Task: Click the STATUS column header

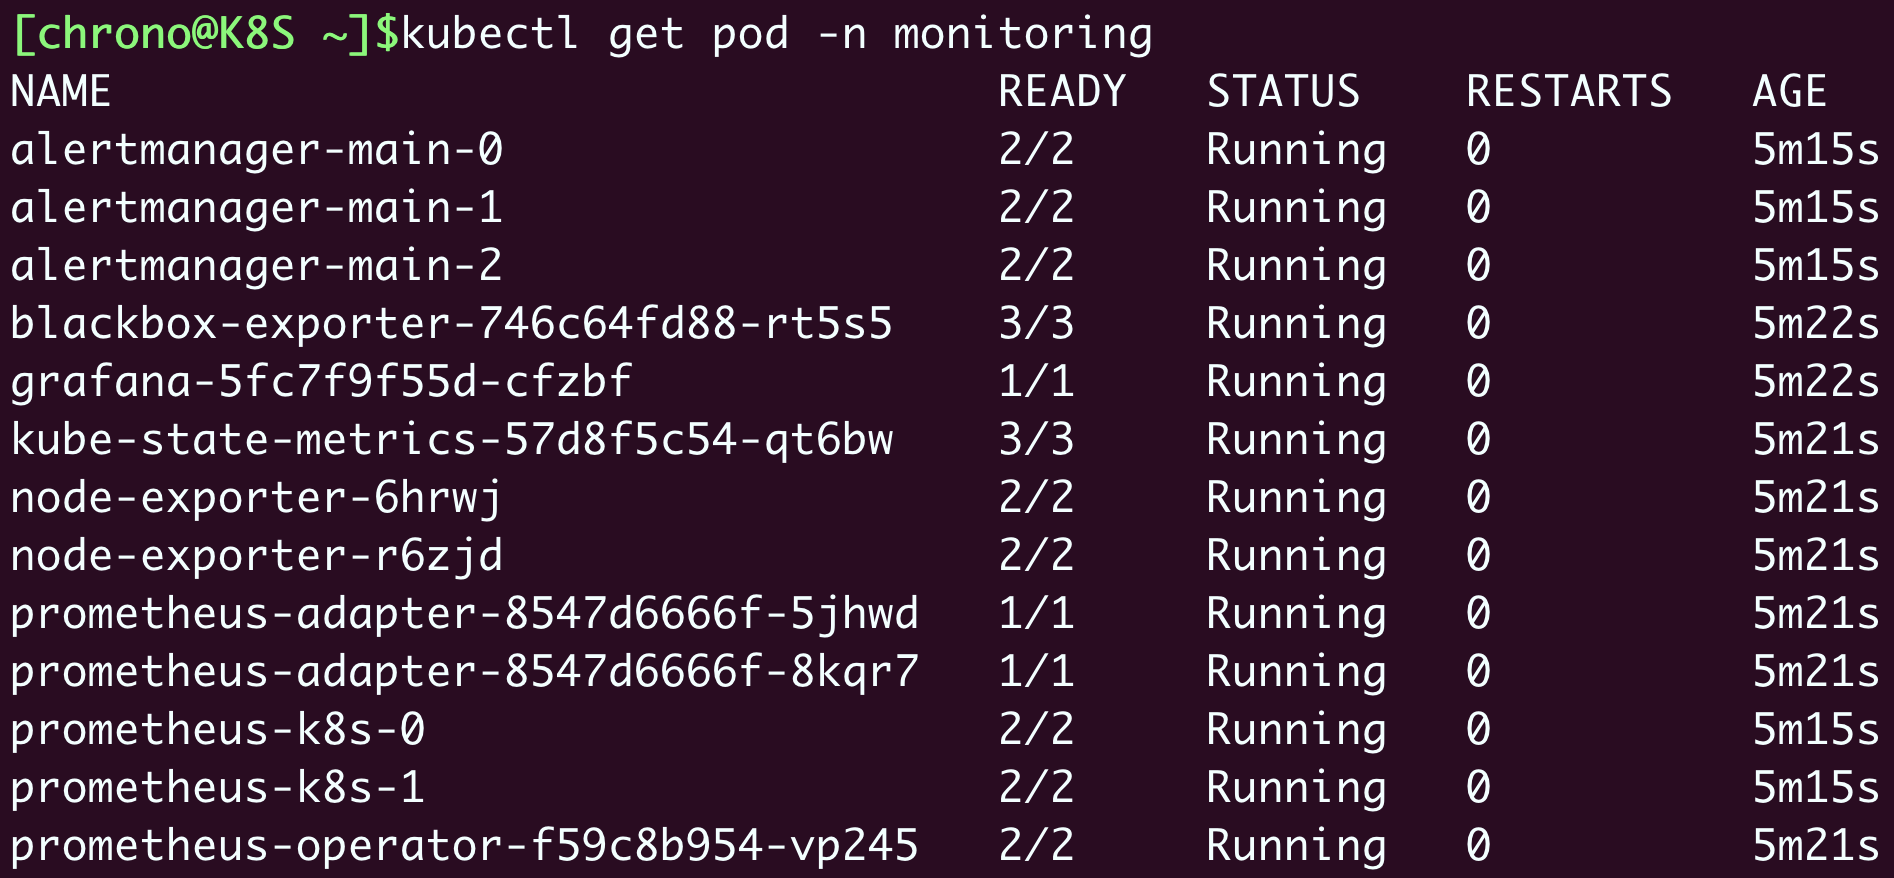Action: pos(1283,92)
